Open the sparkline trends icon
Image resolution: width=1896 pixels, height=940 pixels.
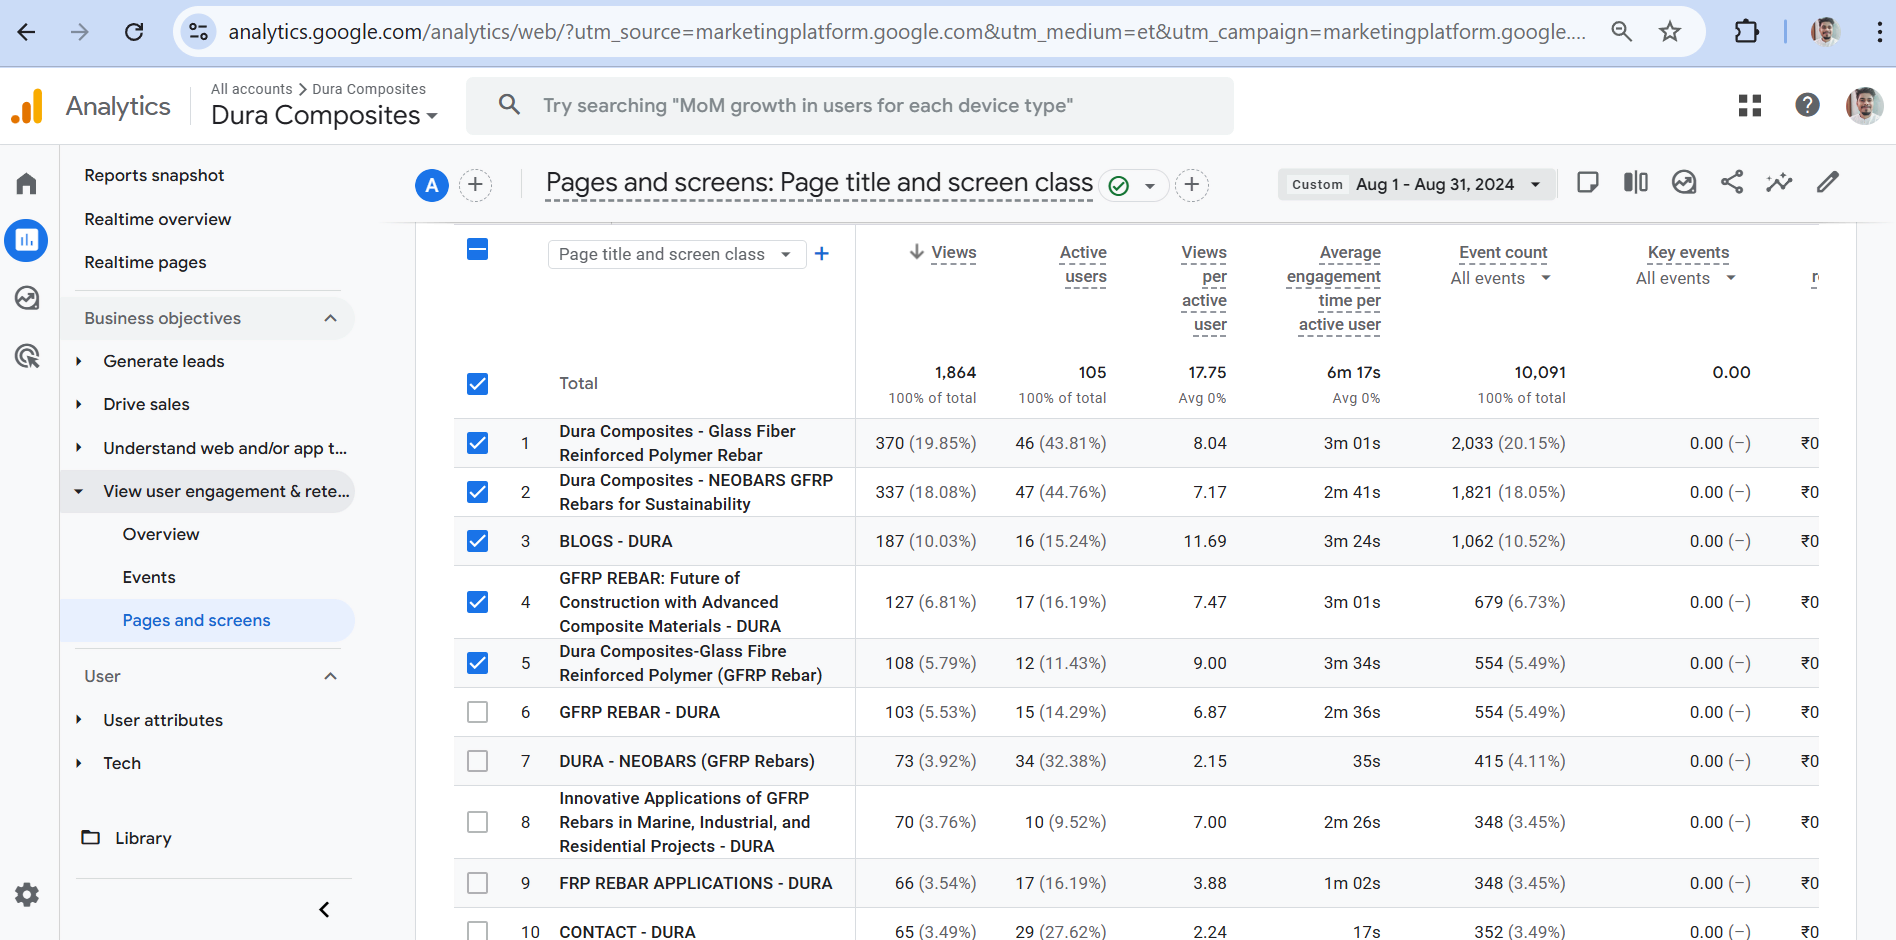tap(1779, 182)
